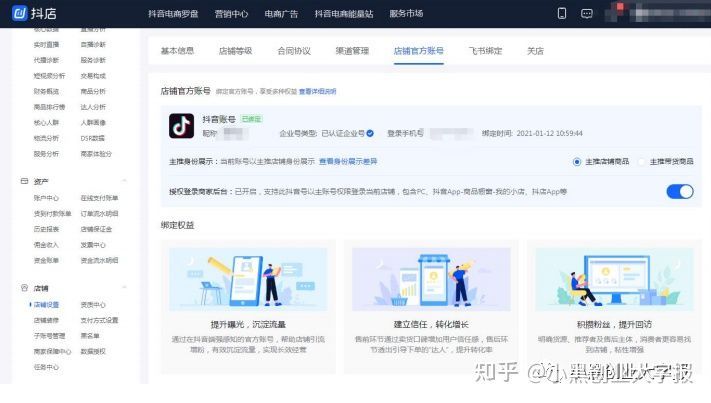Viewport: 711px width, 403px height.
Task: Open the 合同协议 tab
Action: (294, 51)
